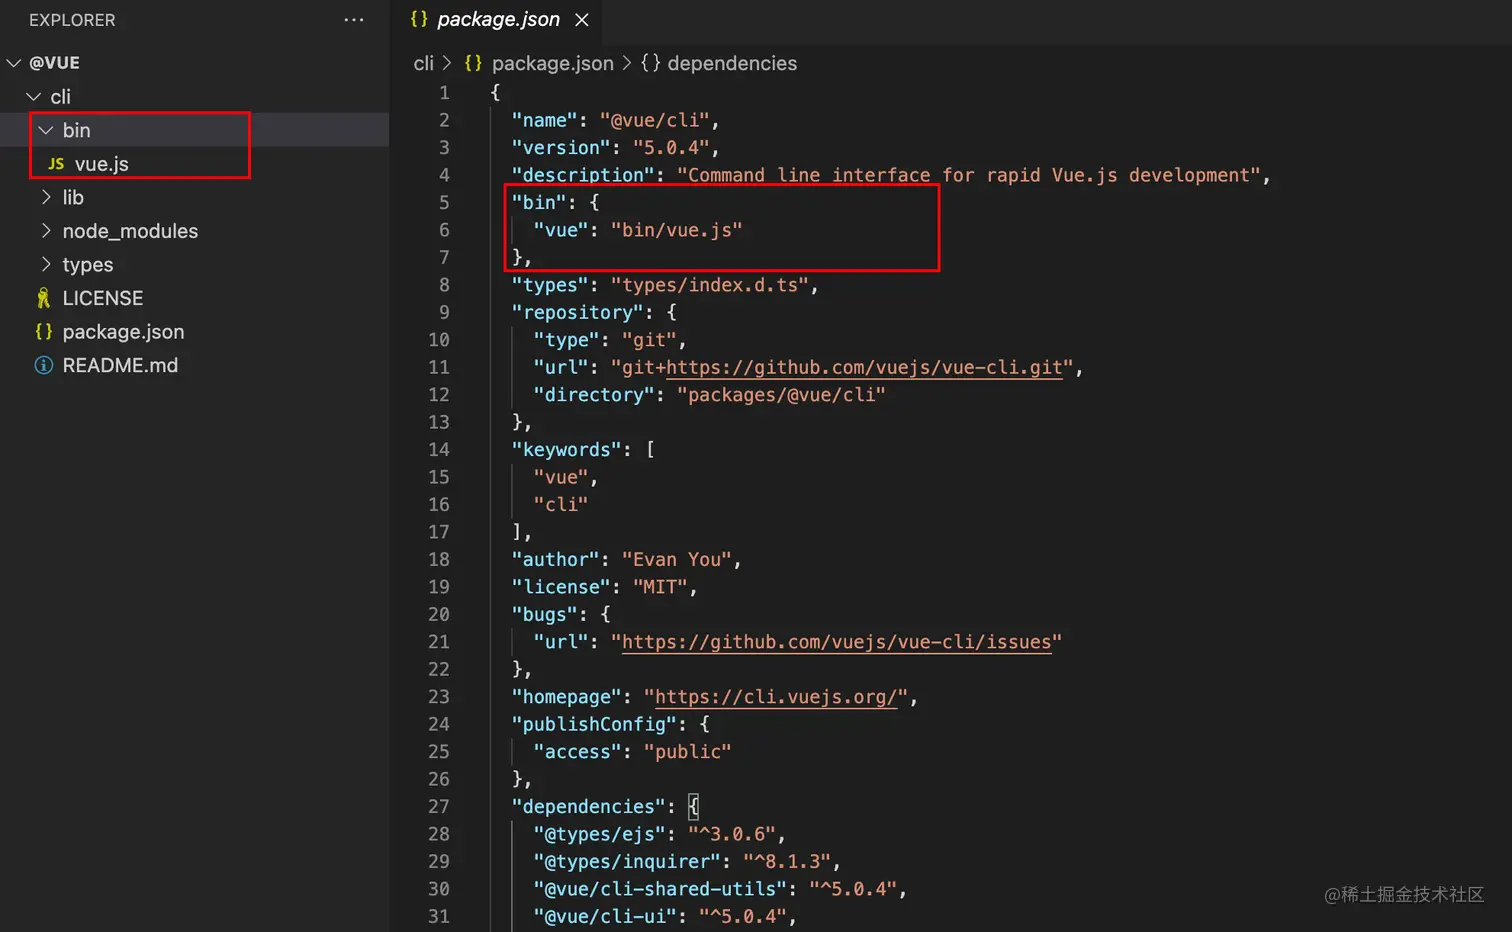Expand the types folder
Screen dimensions: 1512x932
(88, 265)
